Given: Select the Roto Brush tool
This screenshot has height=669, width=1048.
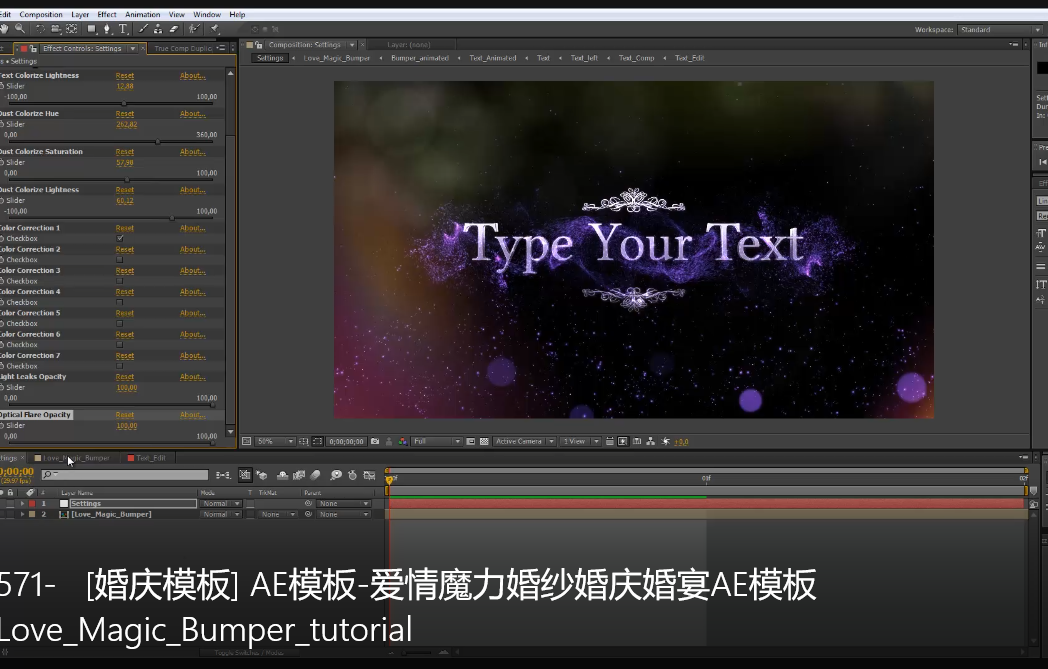Looking at the screenshot, I should point(194,29).
